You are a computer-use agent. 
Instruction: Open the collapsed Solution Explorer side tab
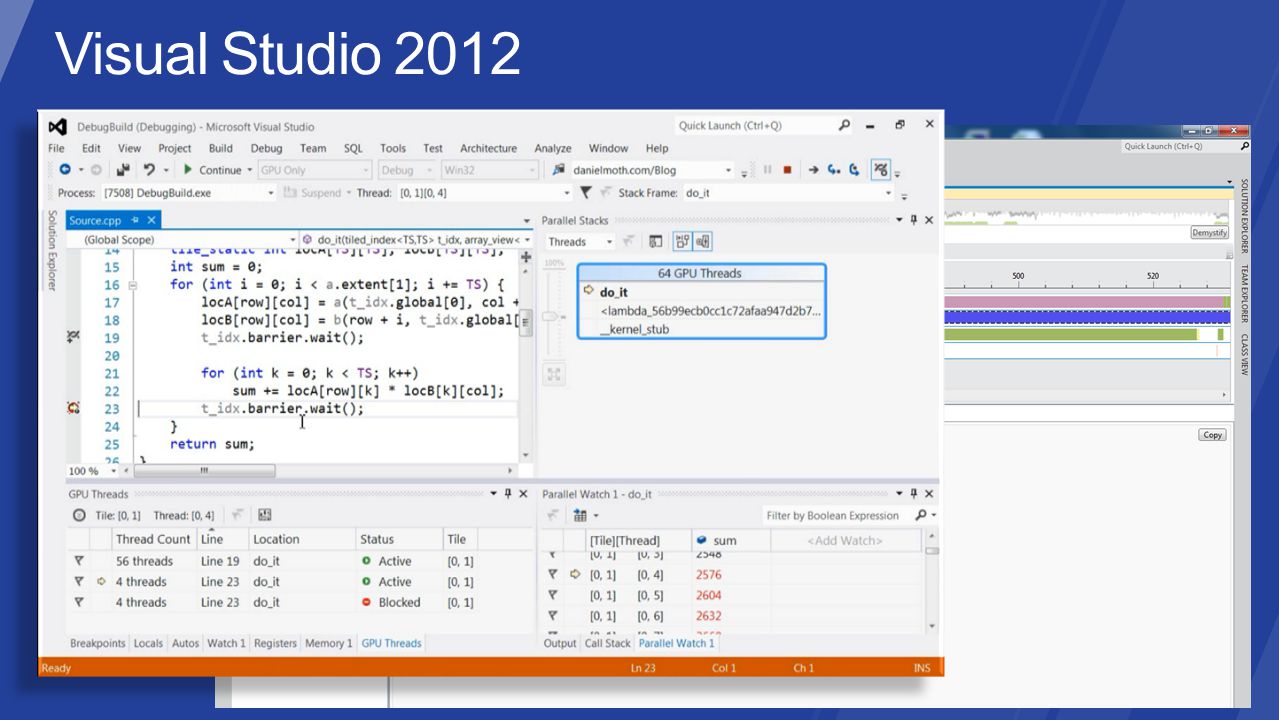click(52, 250)
